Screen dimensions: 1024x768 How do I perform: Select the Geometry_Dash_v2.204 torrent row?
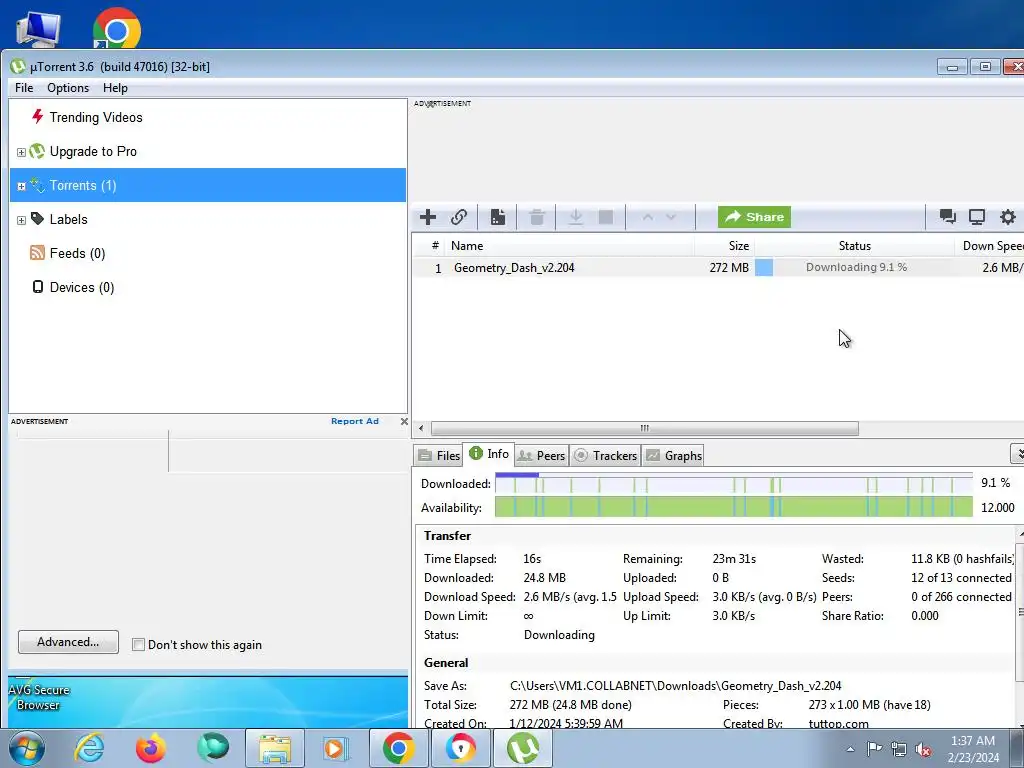(718, 268)
